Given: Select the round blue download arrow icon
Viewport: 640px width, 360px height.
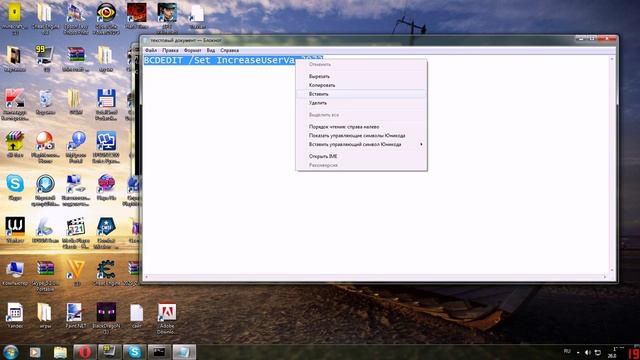Looking at the screenshot, I should (x=45, y=190).
